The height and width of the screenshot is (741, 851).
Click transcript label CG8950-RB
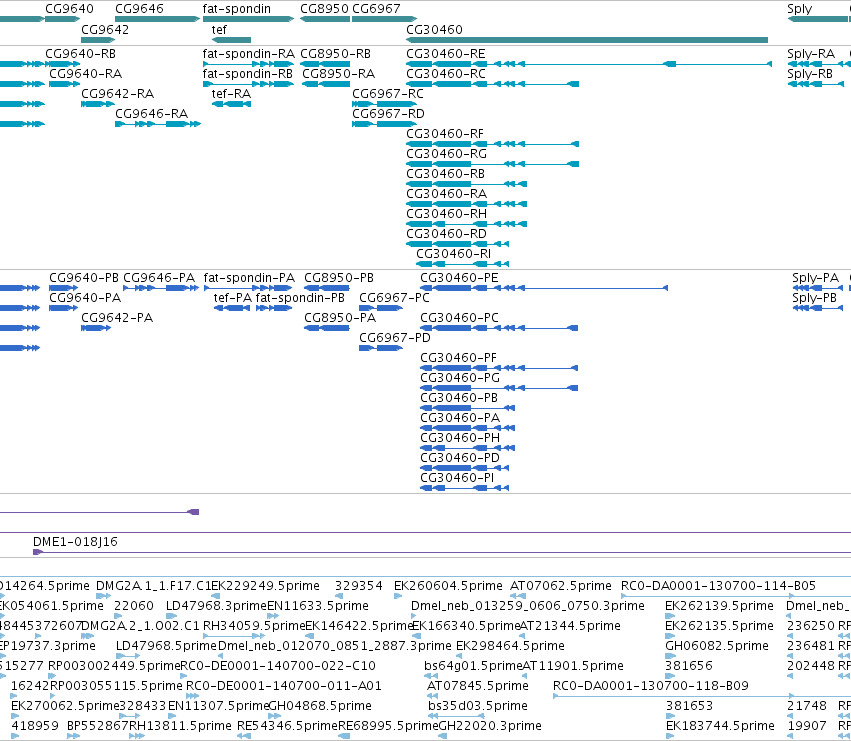[x=335, y=54]
